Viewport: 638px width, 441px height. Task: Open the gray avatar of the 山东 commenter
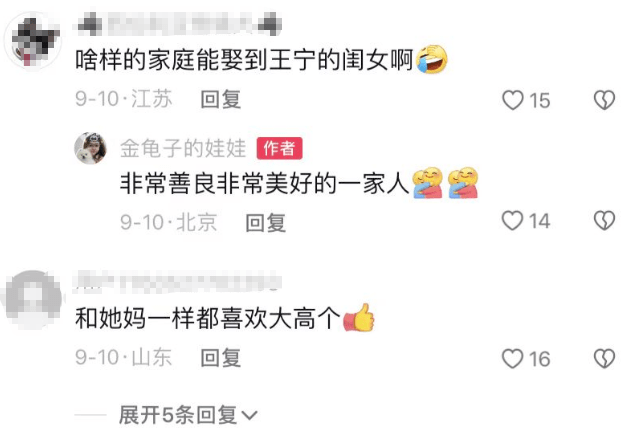coord(33,299)
